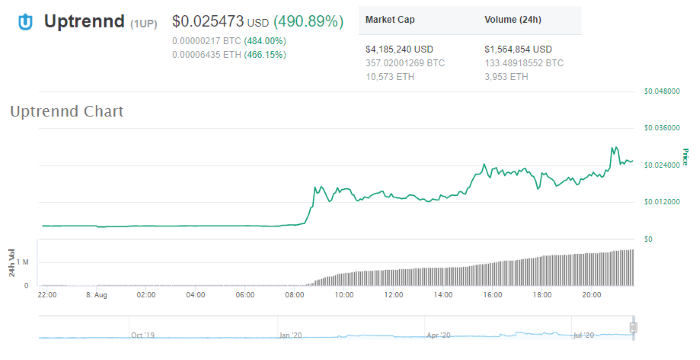Click the right range slider handle
The image size is (700, 360).
click(633, 327)
